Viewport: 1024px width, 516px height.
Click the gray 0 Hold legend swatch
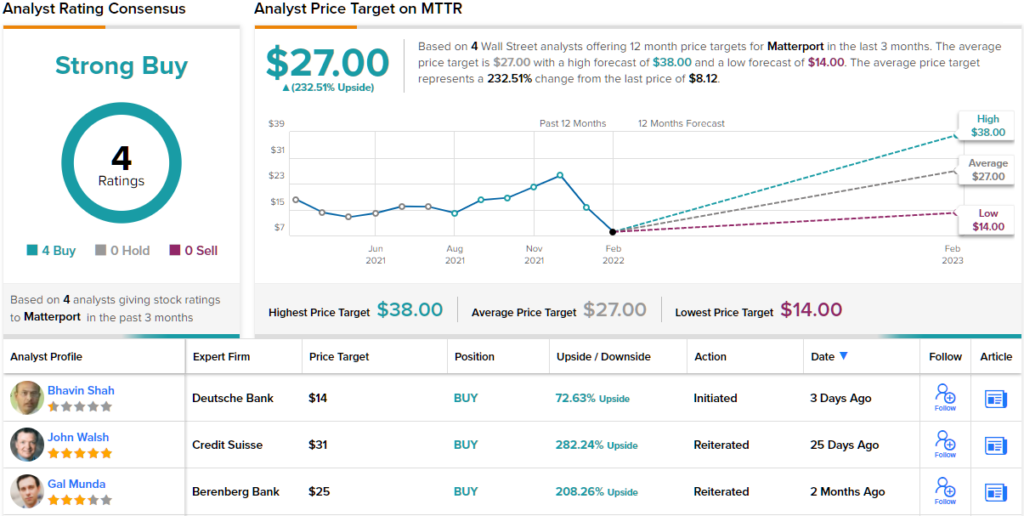point(101,251)
